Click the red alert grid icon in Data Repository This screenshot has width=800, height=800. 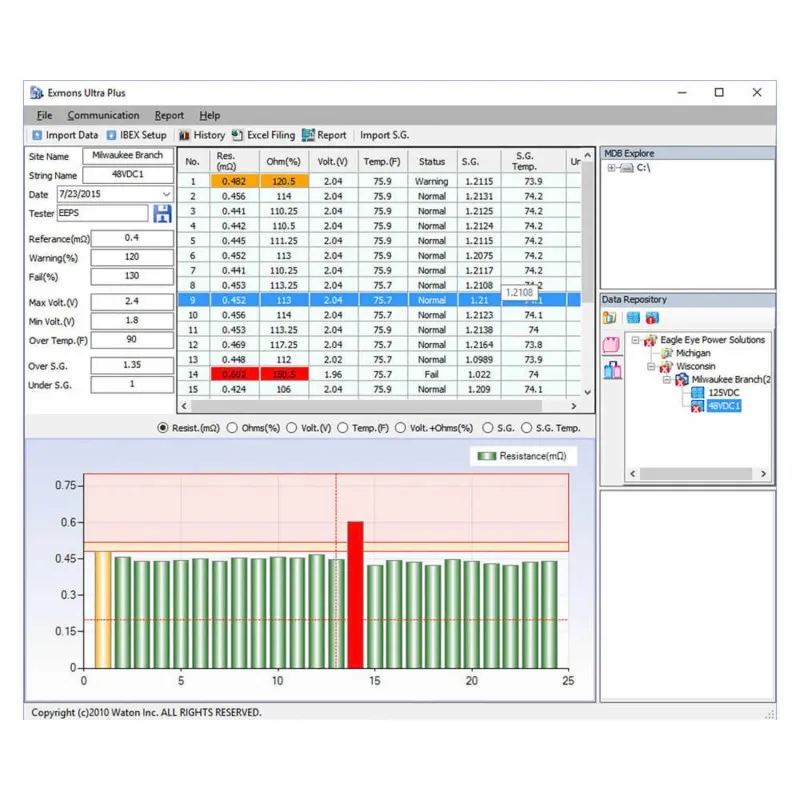click(651, 318)
